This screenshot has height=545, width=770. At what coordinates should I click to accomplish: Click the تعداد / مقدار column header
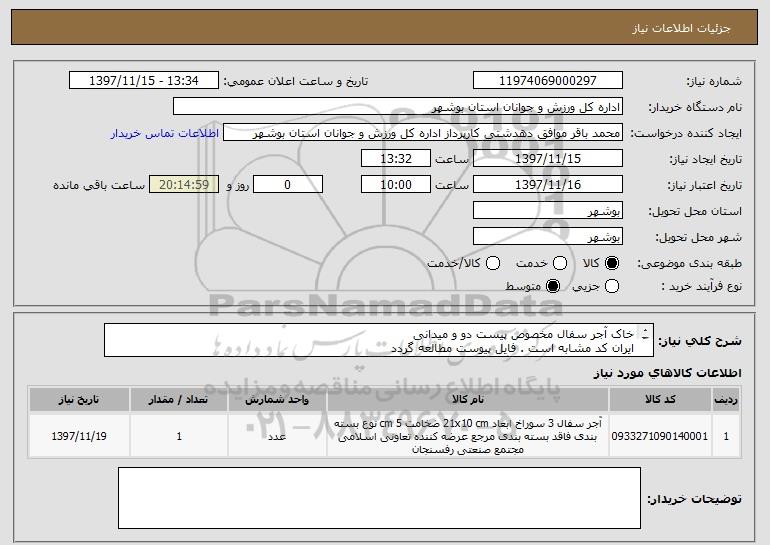pos(179,400)
